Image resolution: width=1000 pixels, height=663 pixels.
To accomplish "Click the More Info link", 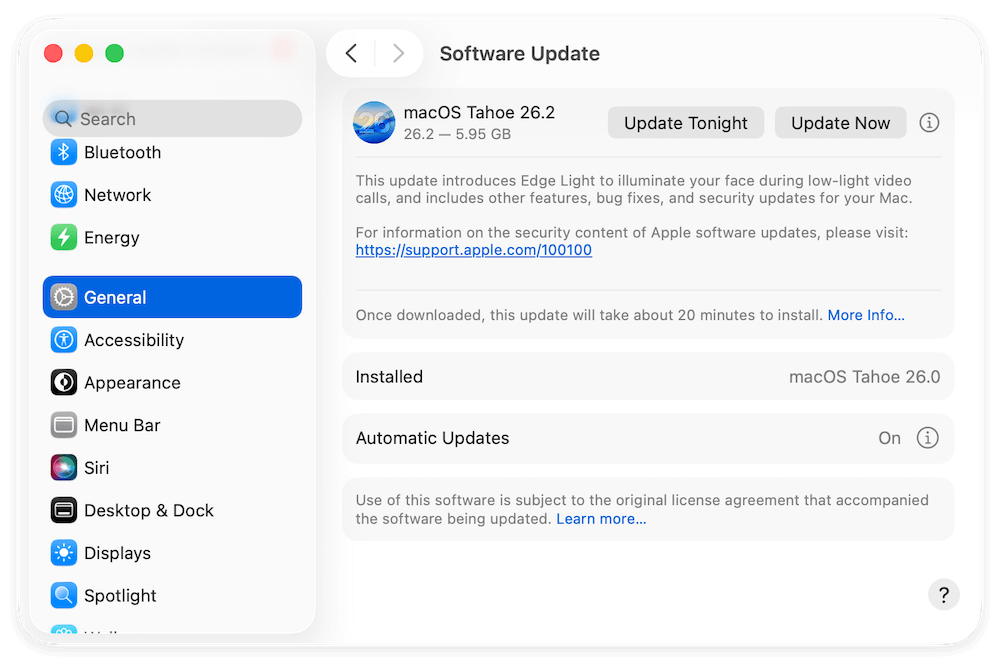I will [x=865, y=314].
